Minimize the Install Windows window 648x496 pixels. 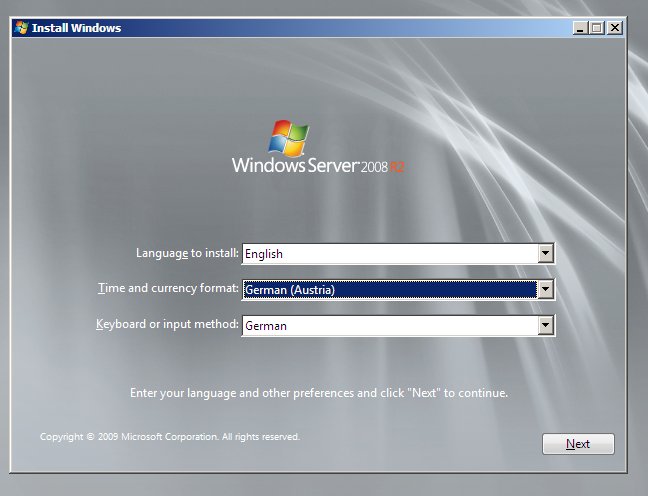[x=580, y=28]
